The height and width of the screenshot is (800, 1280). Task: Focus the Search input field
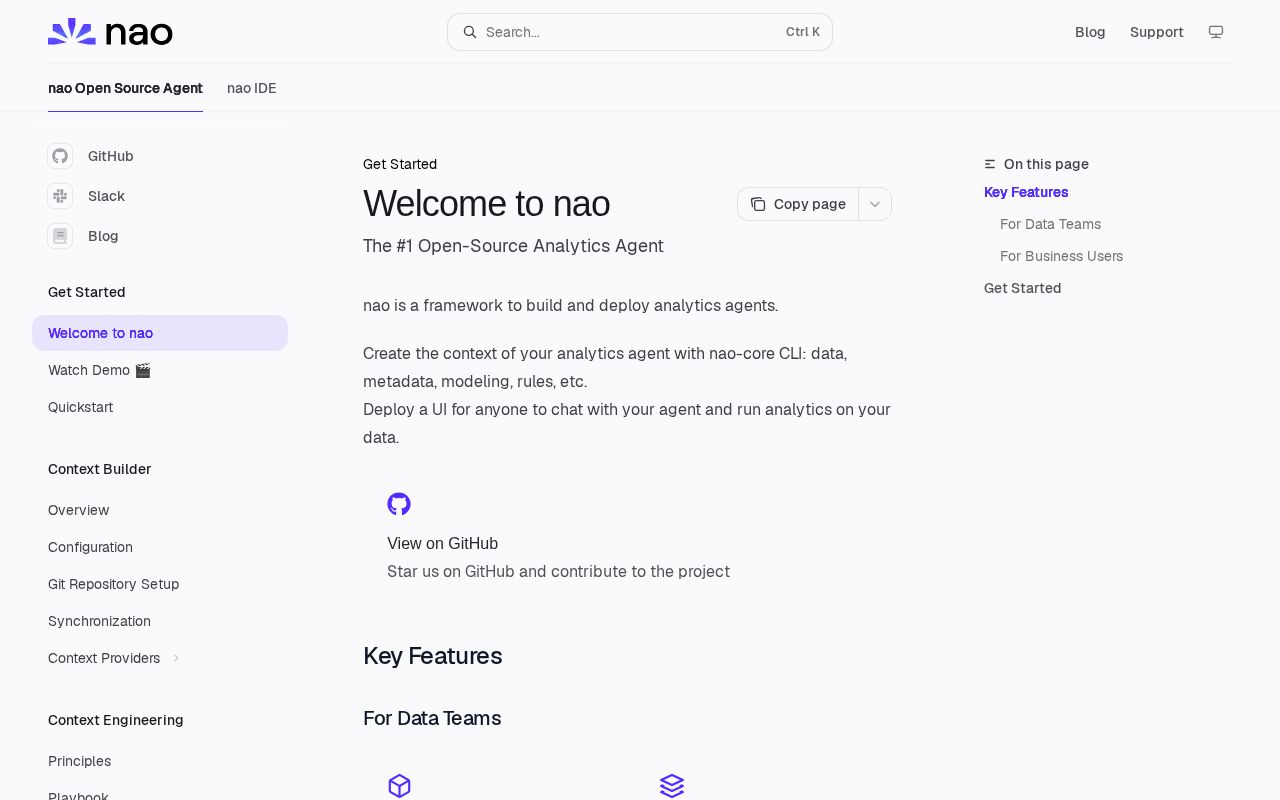click(640, 32)
